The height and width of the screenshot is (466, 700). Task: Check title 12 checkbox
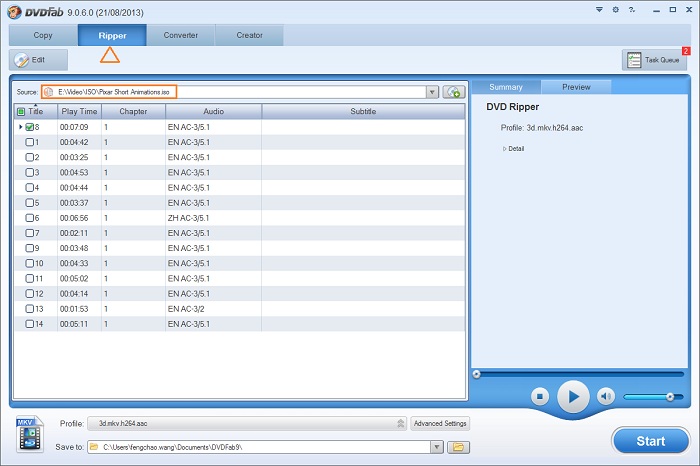tap(29, 294)
